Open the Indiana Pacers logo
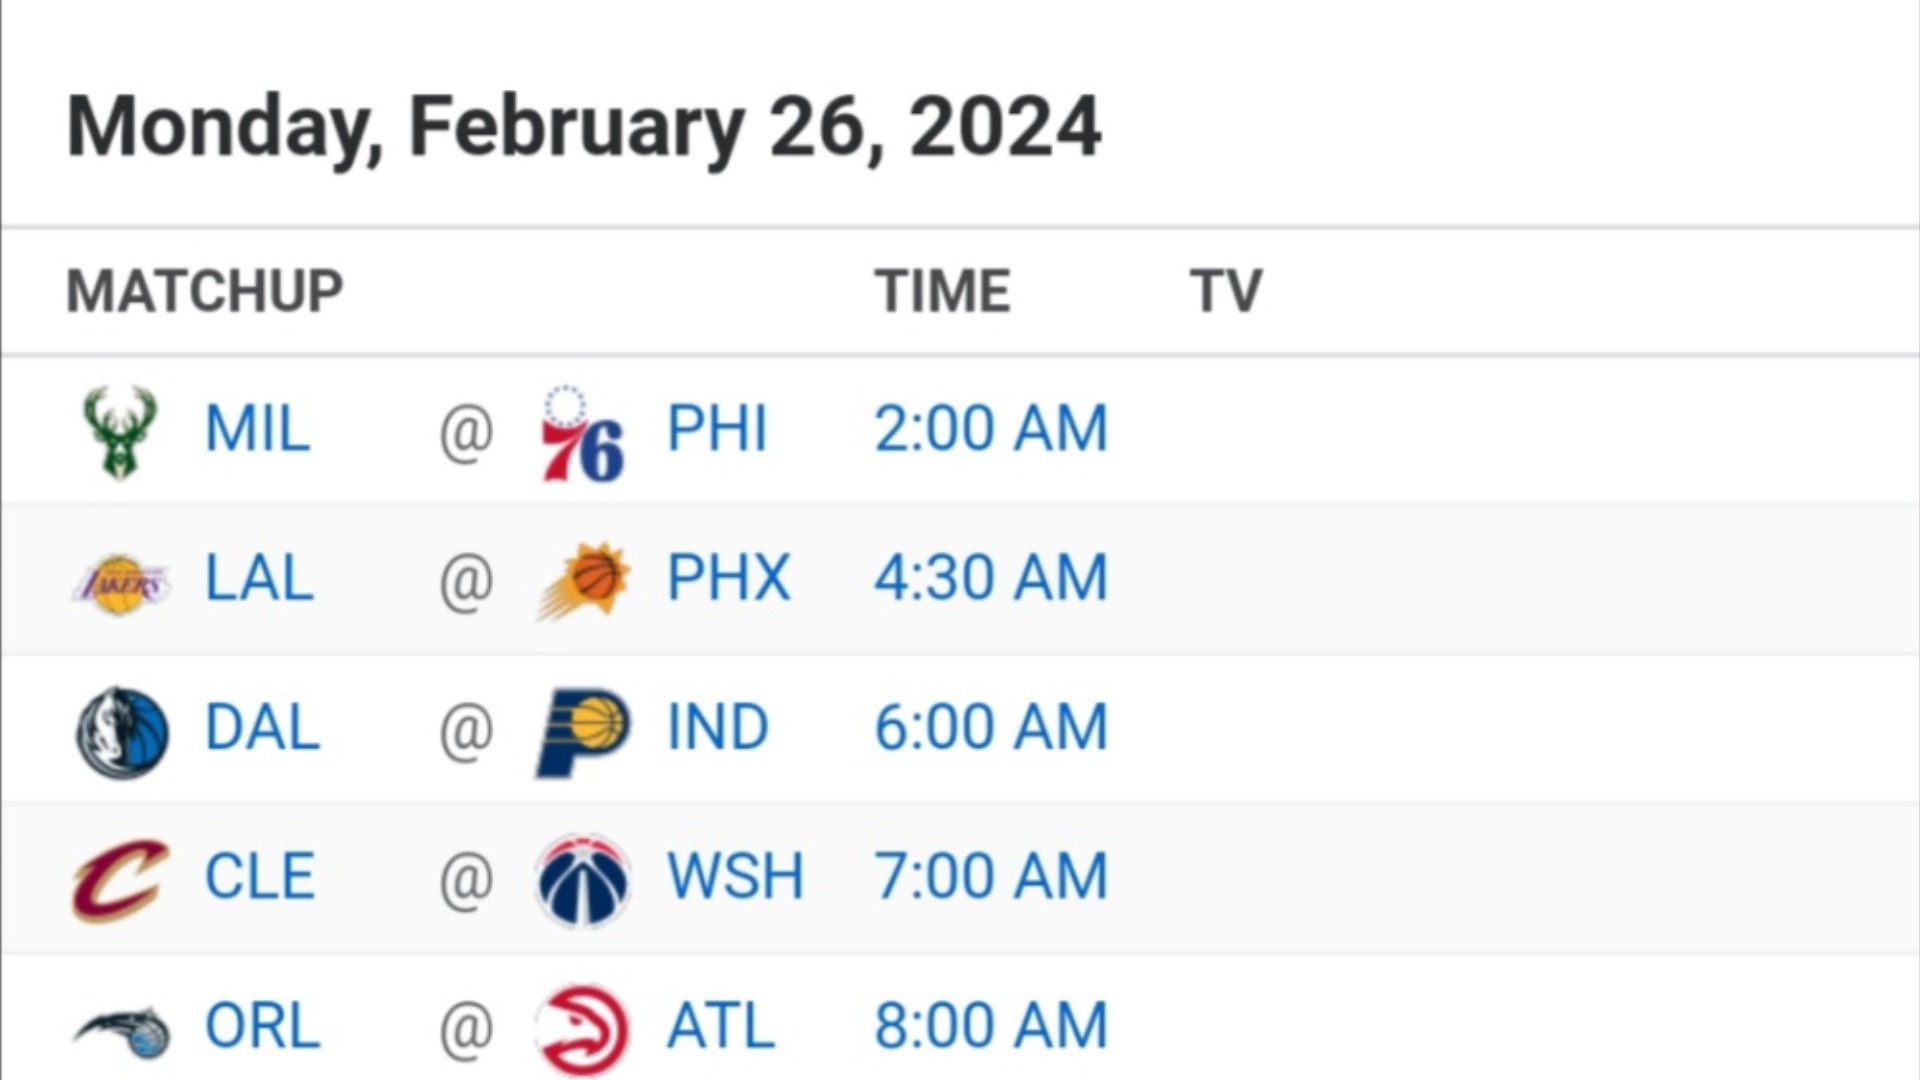The image size is (1920, 1080). pyautogui.click(x=583, y=732)
